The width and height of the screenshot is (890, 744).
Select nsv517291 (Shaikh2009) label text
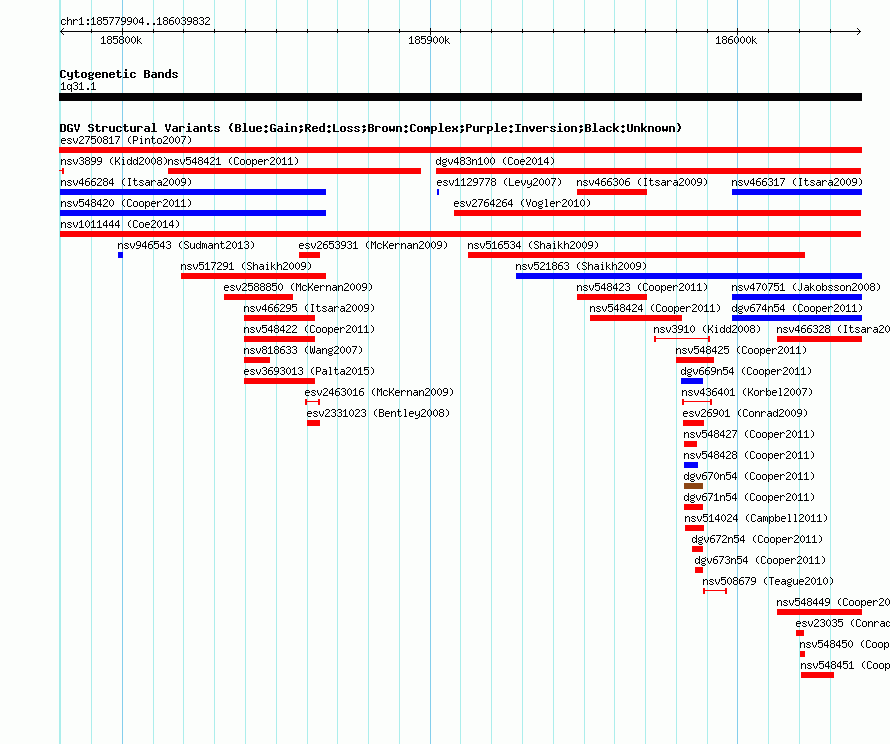tap(246, 266)
